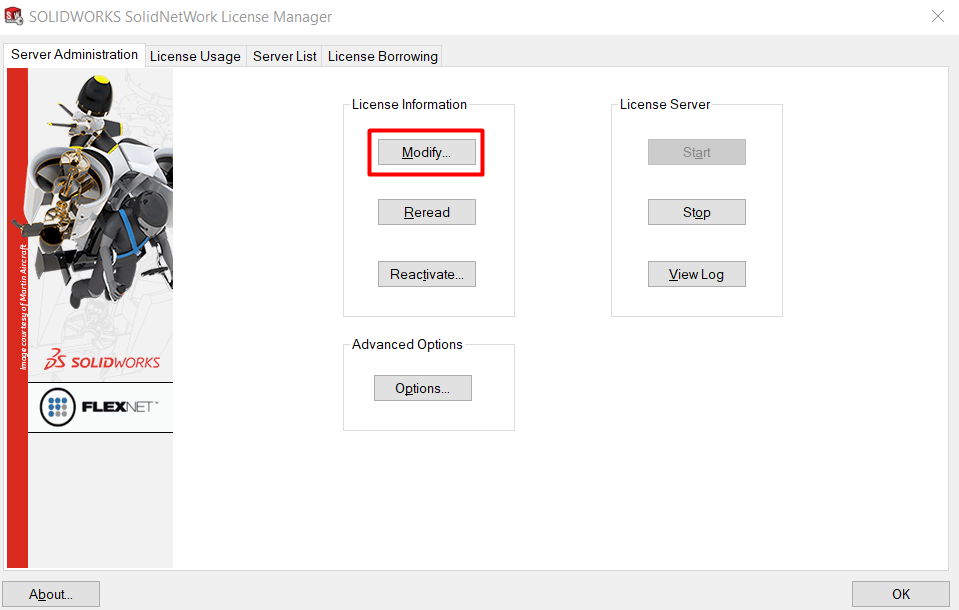The height and width of the screenshot is (610, 959).
Task: Show the About... dialog
Action: pos(51,594)
